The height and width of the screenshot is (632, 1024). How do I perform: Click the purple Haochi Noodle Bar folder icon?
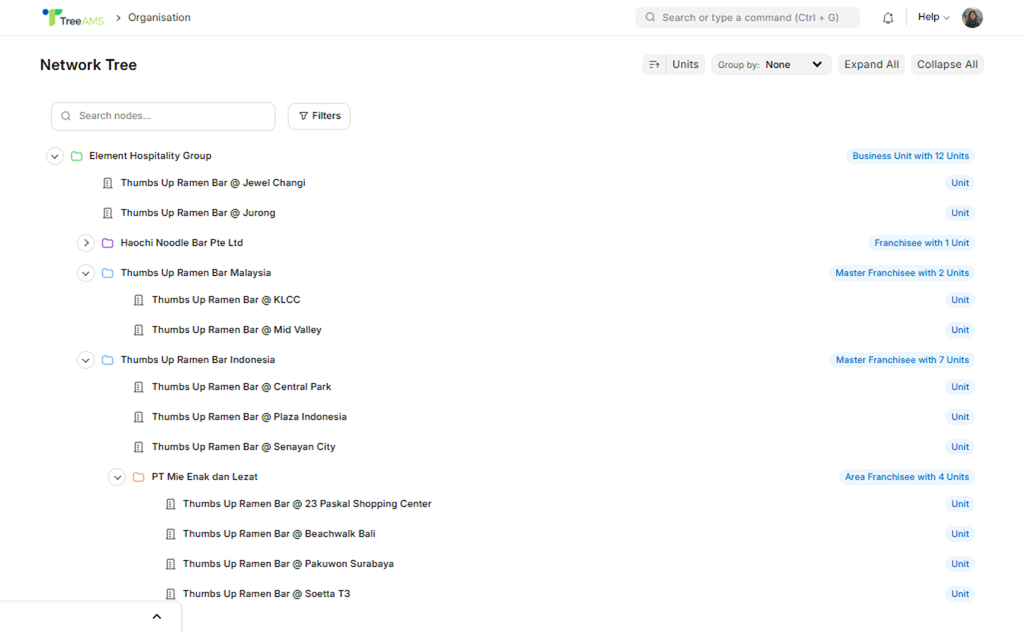(x=108, y=243)
